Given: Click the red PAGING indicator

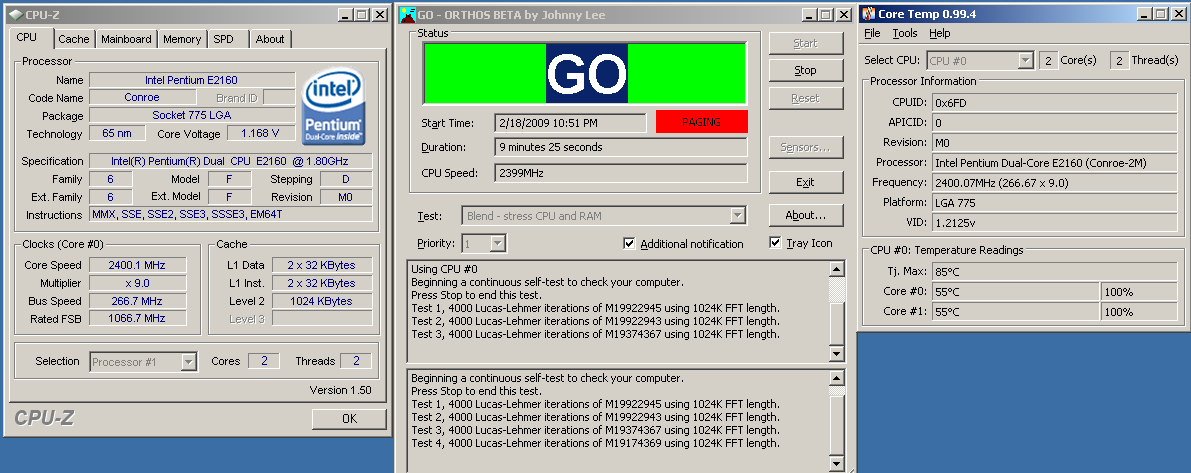Looking at the screenshot, I should point(701,121).
